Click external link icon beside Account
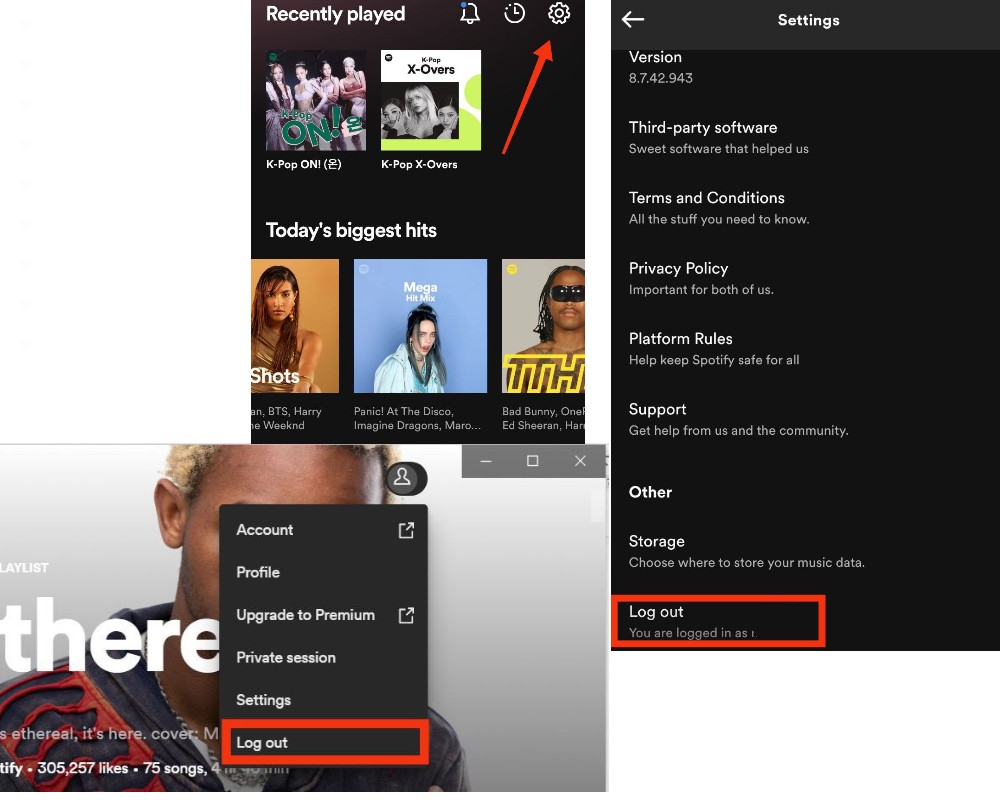 (406, 530)
